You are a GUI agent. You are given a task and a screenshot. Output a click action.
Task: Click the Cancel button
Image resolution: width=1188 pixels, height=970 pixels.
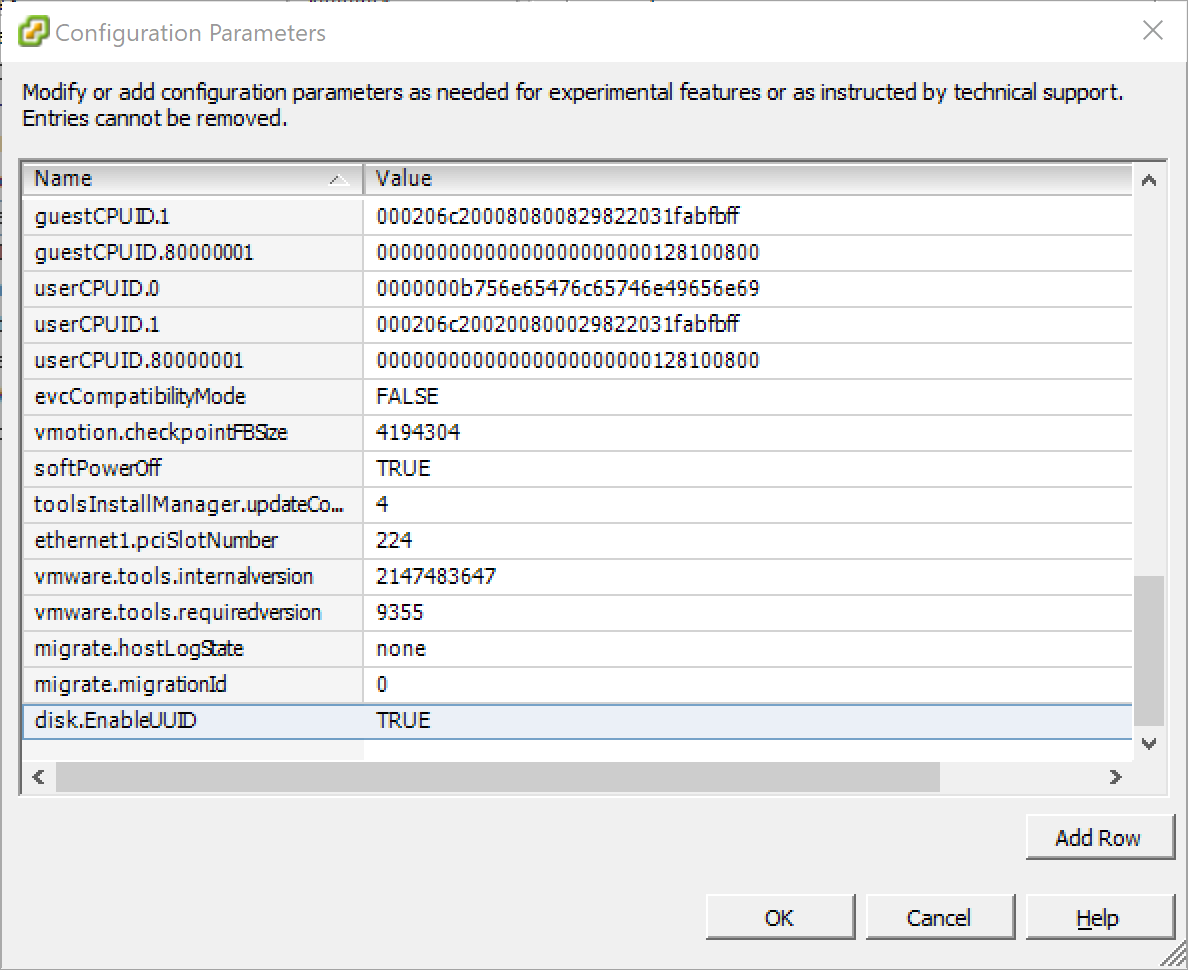pos(939,918)
